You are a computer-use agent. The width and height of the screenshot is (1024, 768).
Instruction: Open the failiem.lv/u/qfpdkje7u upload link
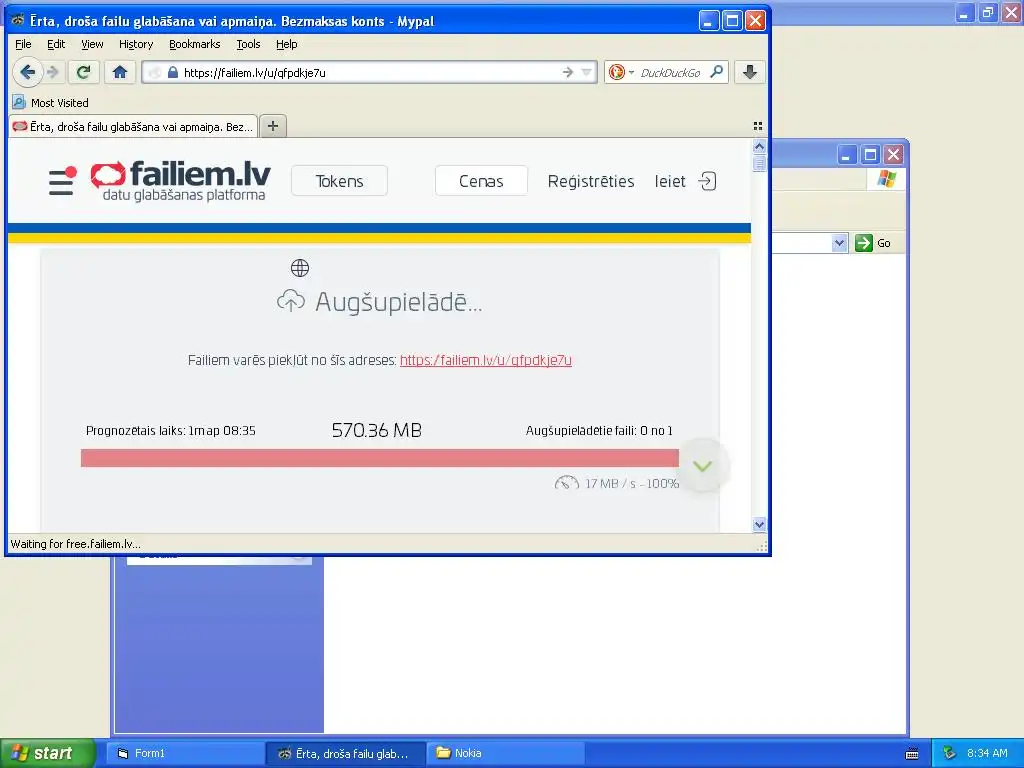coord(485,360)
